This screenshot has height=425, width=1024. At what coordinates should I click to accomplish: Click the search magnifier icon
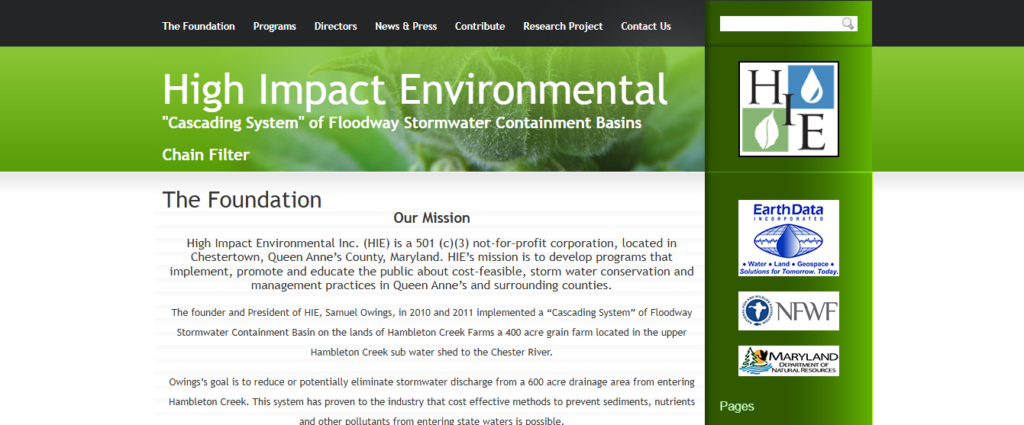pyautogui.click(x=848, y=24)
